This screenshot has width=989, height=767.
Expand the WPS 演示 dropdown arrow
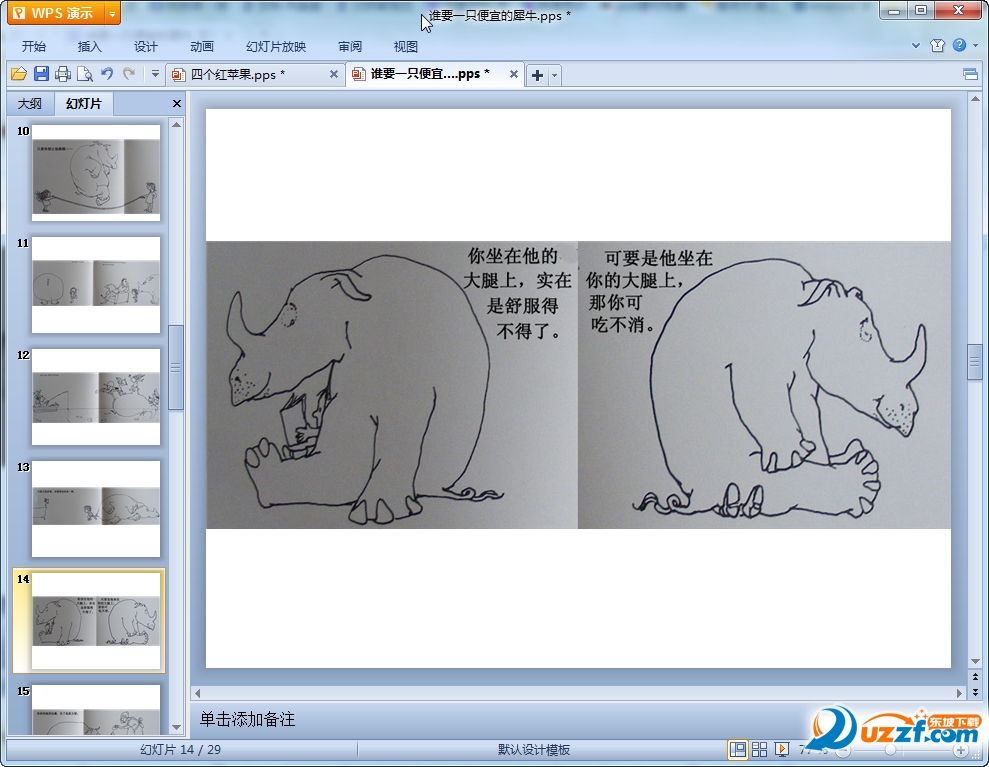point(112,13)
